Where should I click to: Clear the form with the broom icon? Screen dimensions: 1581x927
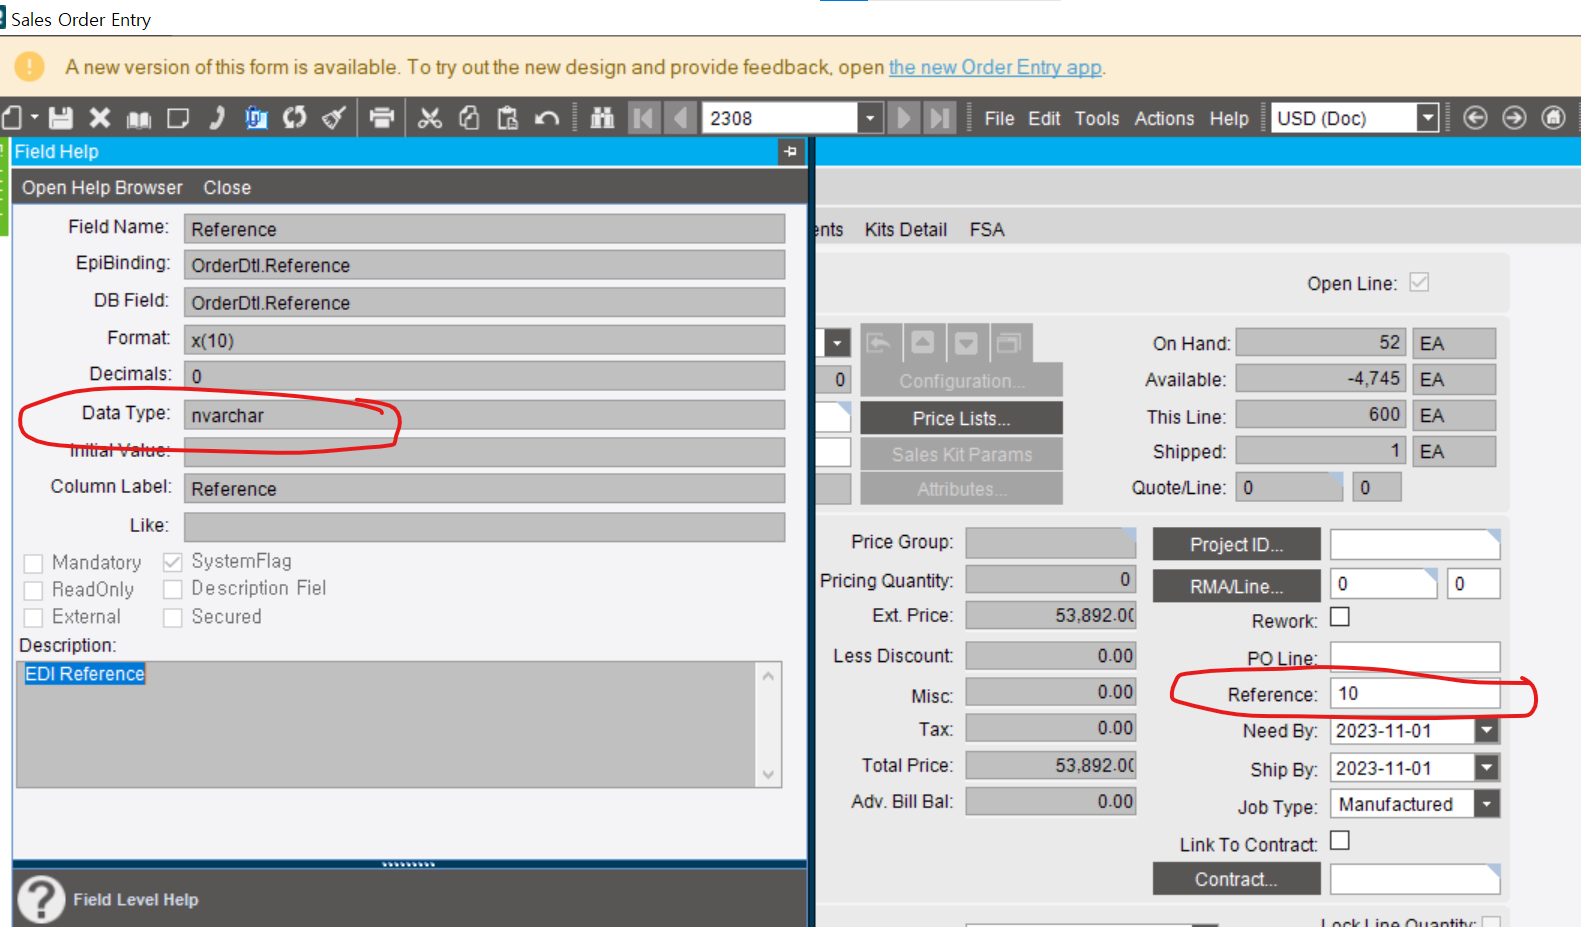(334, 118)
